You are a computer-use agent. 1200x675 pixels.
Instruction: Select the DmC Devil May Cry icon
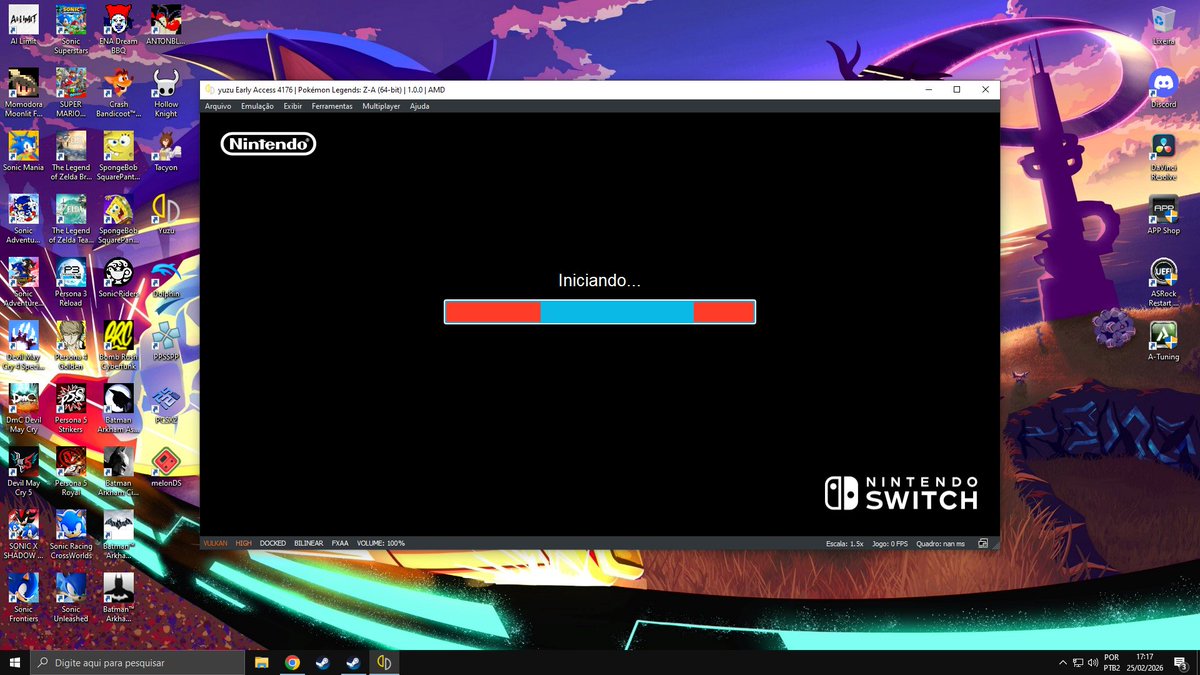coord(23,408)
